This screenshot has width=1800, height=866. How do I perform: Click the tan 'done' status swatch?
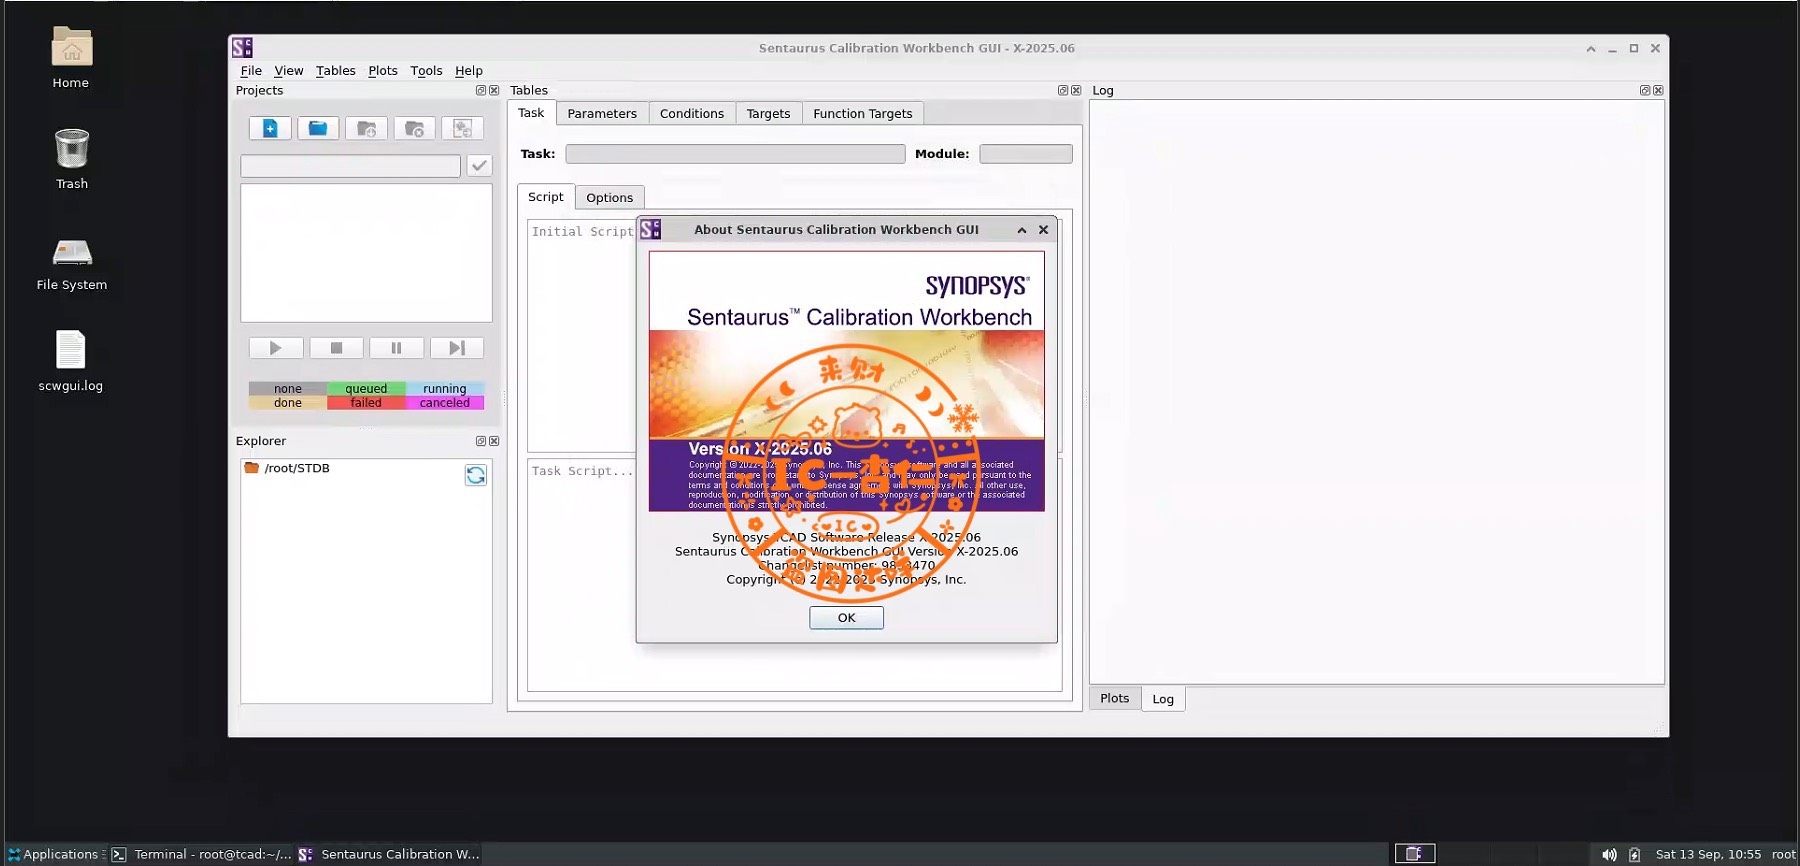point(288,403)
